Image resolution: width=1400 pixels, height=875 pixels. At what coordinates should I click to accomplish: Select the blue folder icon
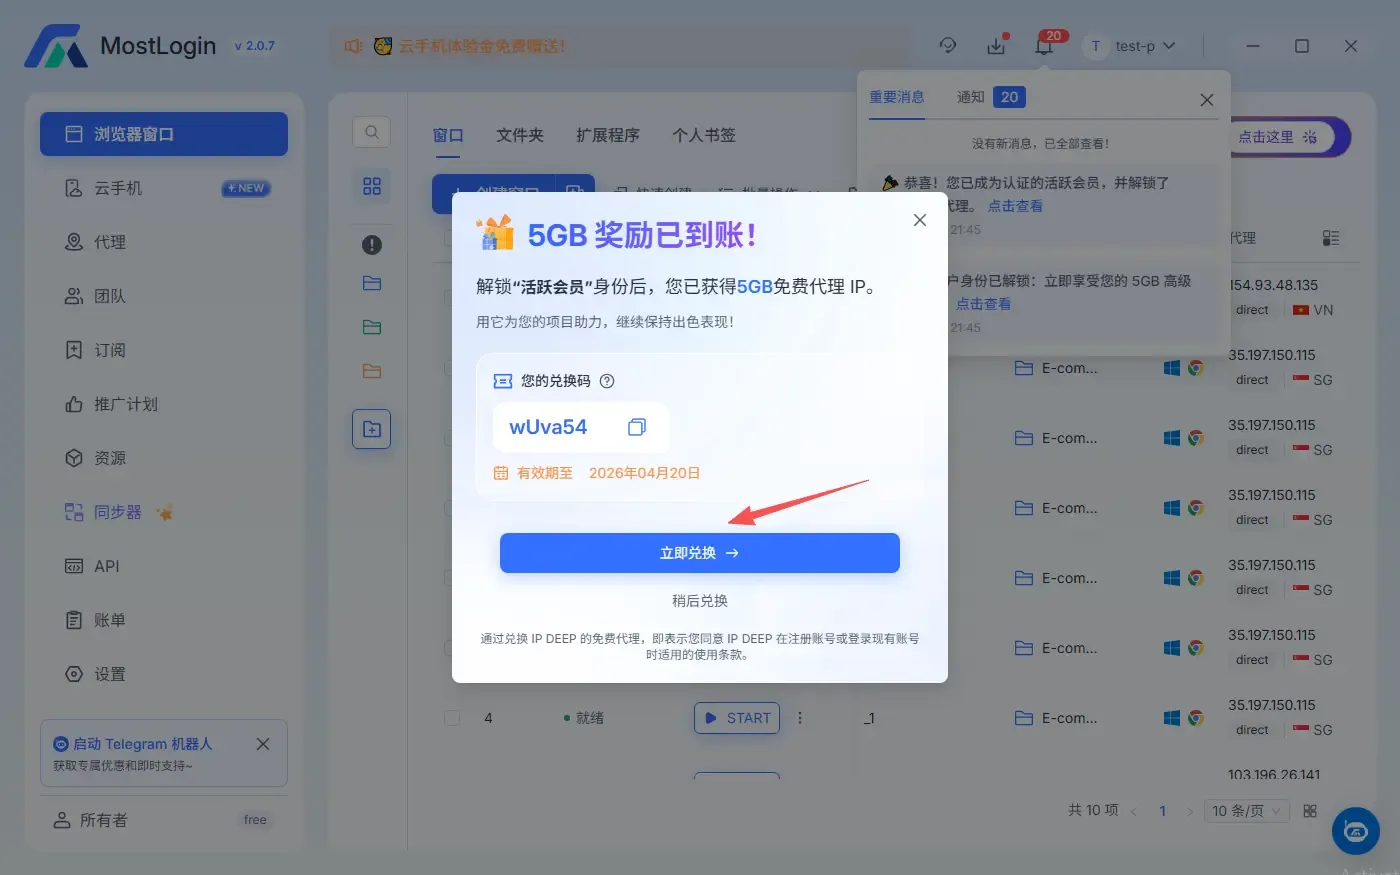pos(372,283)
